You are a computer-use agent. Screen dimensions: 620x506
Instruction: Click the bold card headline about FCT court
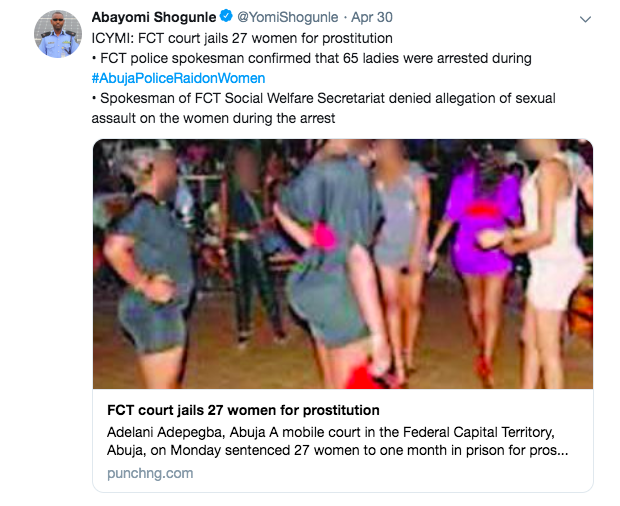(x=243, y=410)
